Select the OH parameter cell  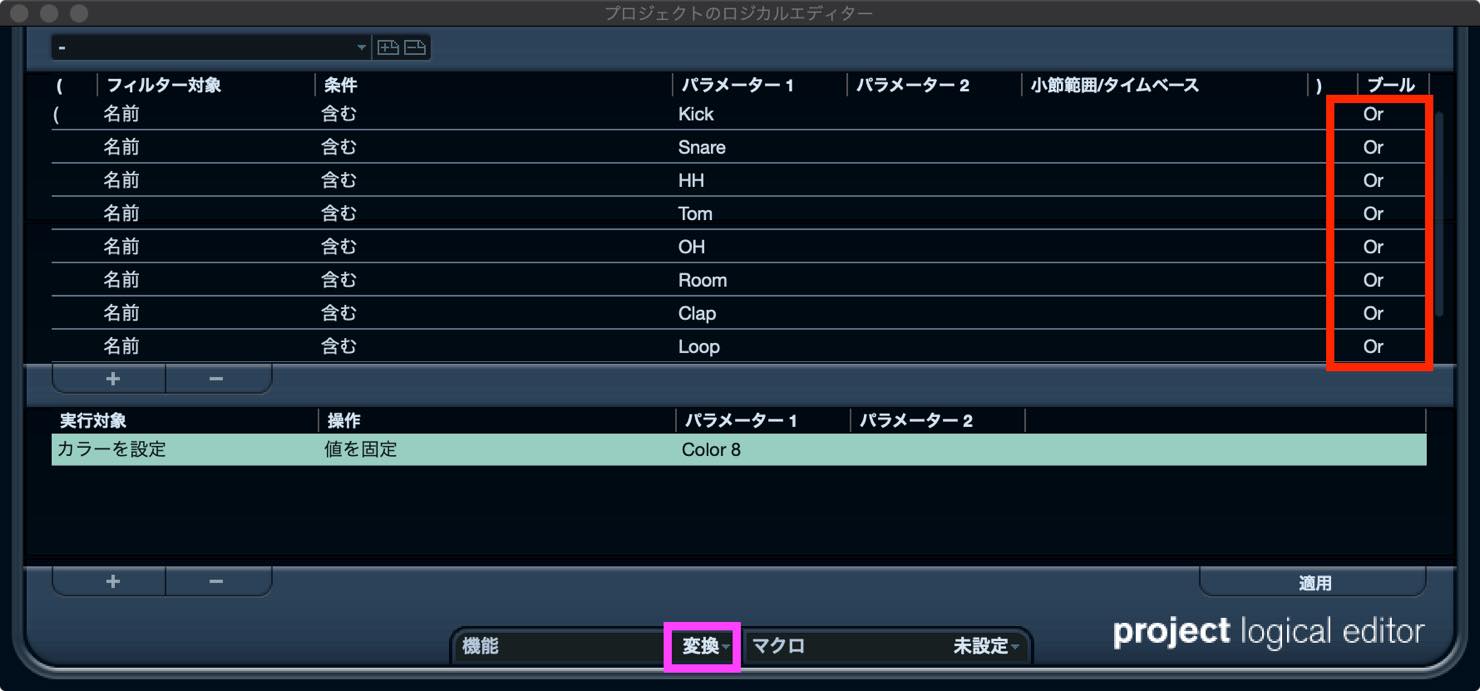(x=691, y=246)
